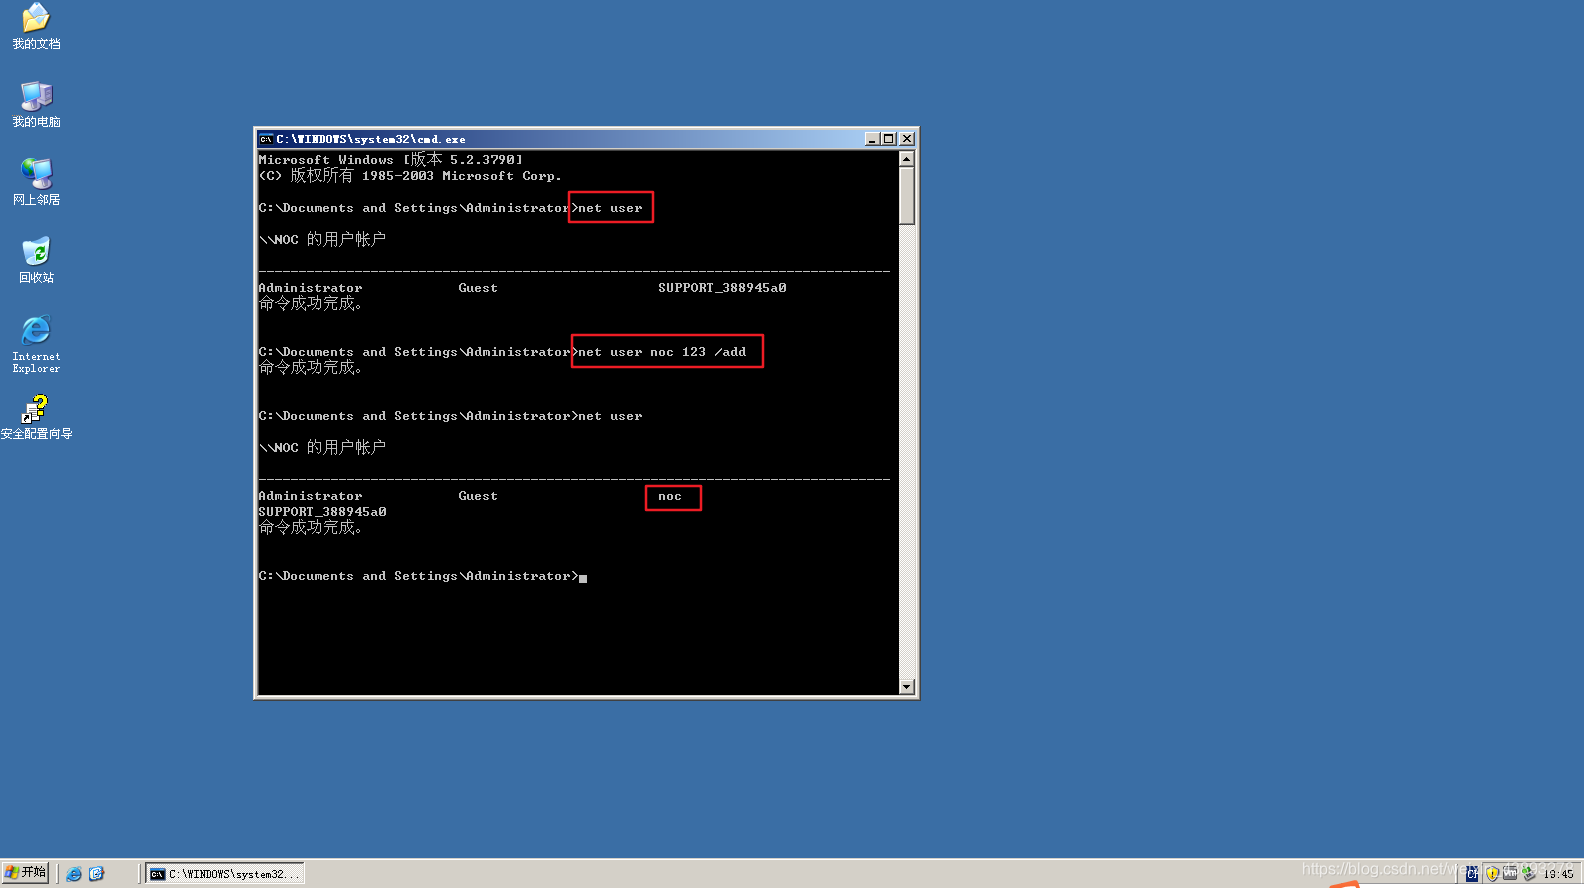Open the security alert shield tray icon
This screenshot has width=1584, height=888.
[x=1492, y=873]
